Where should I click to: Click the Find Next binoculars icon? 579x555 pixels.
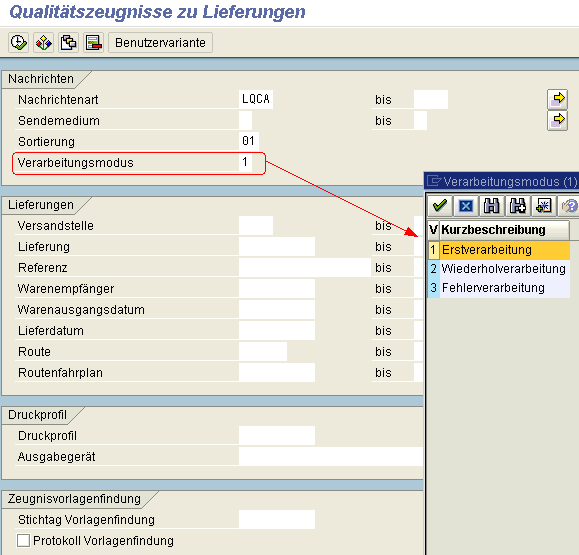(517, 206)
